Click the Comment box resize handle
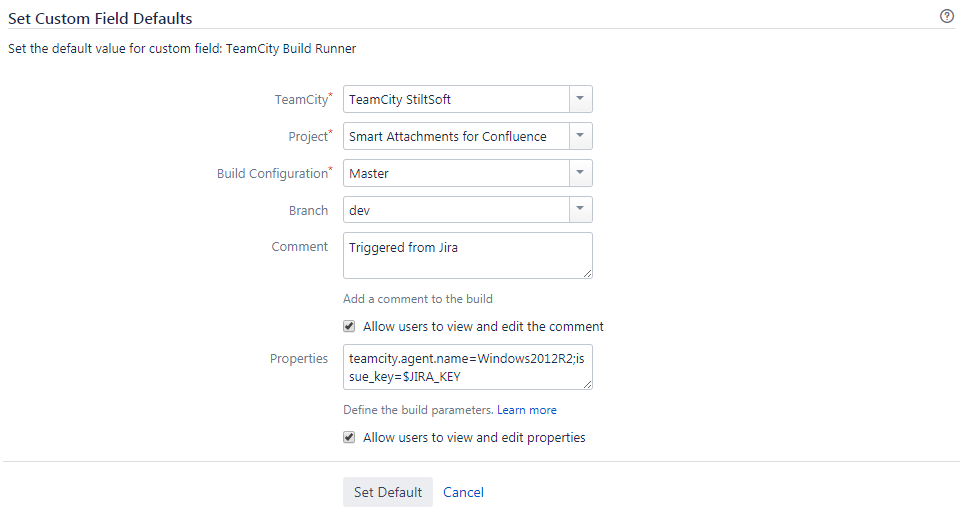The height and width of the screenshot is (512, 967). click(x=587, y=273)
